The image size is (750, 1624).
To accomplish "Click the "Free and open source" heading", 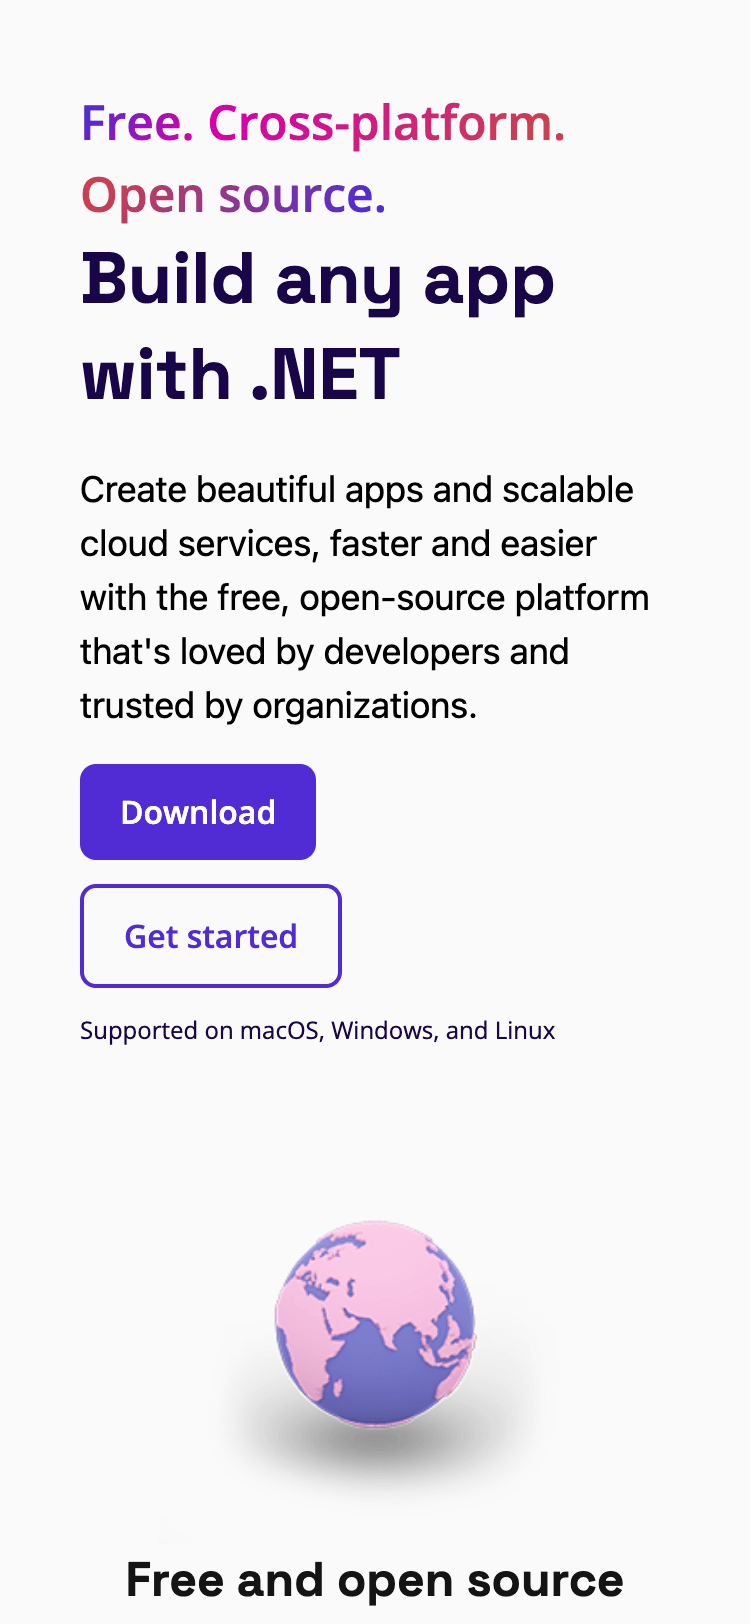I will [375, 1580].
